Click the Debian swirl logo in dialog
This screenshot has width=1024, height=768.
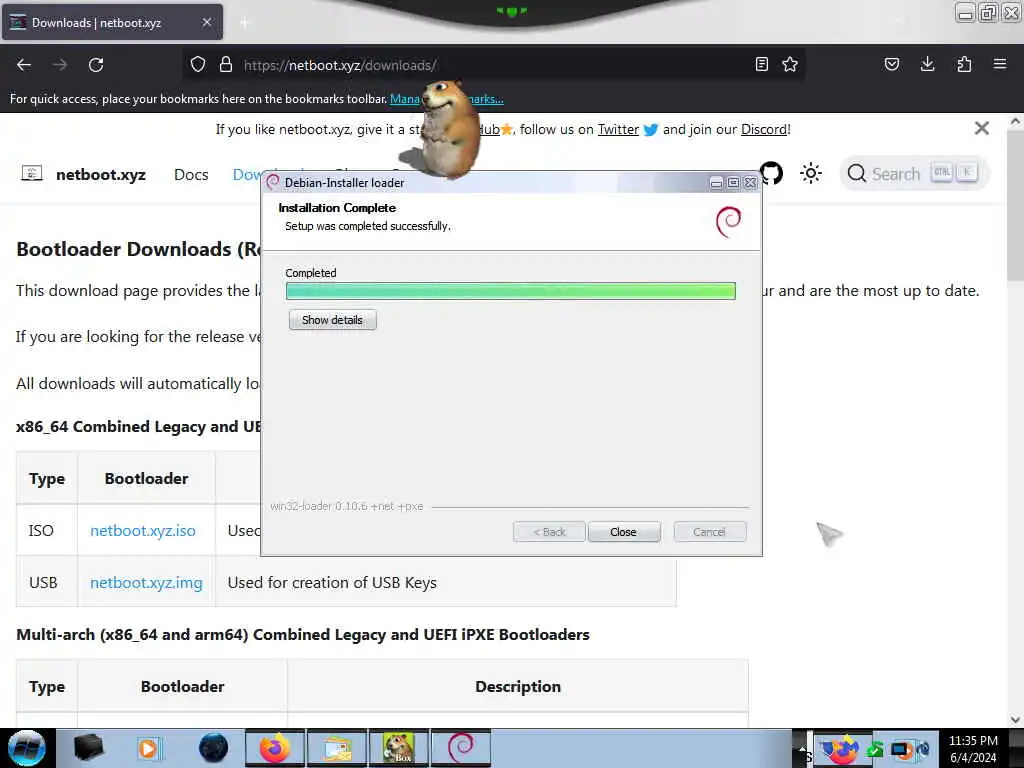tap(728, 221)
